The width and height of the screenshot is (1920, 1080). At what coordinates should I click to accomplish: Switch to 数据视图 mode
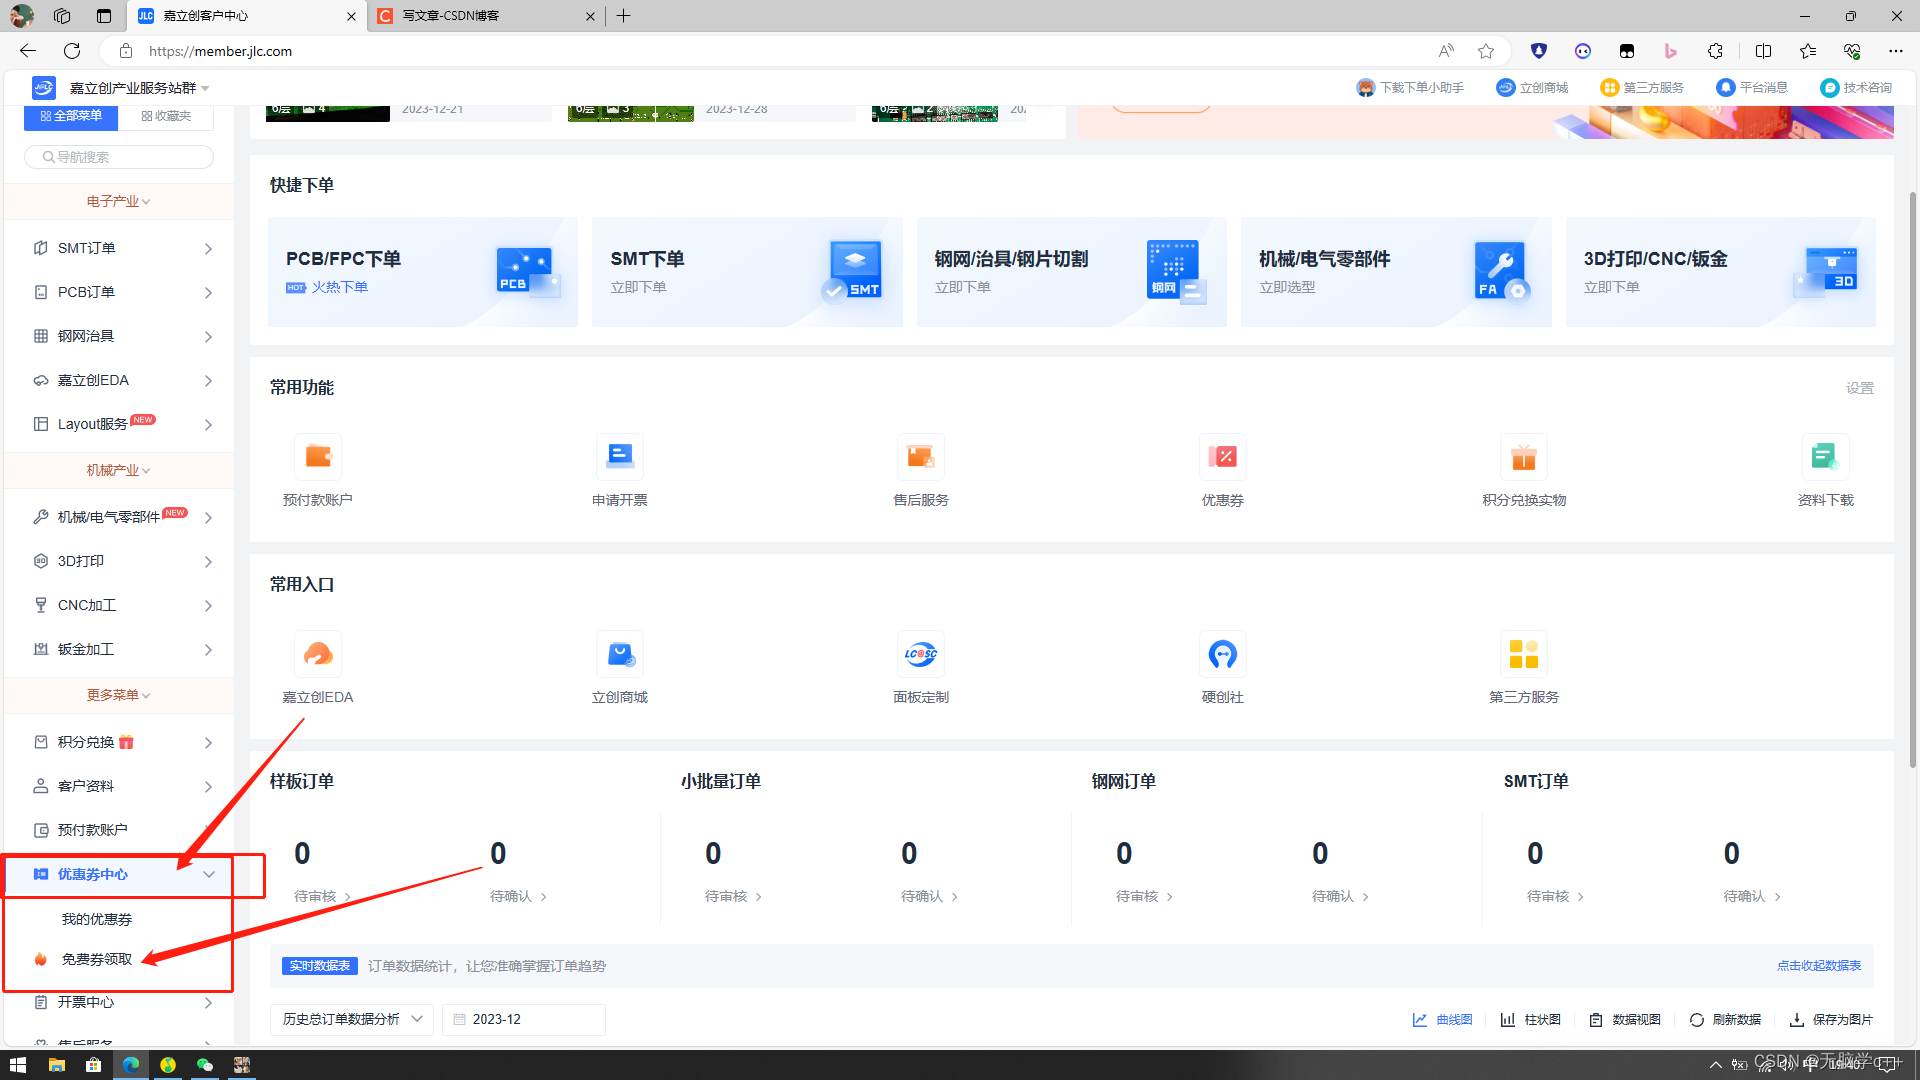pyautogui.click(x=1625, y=1019)
